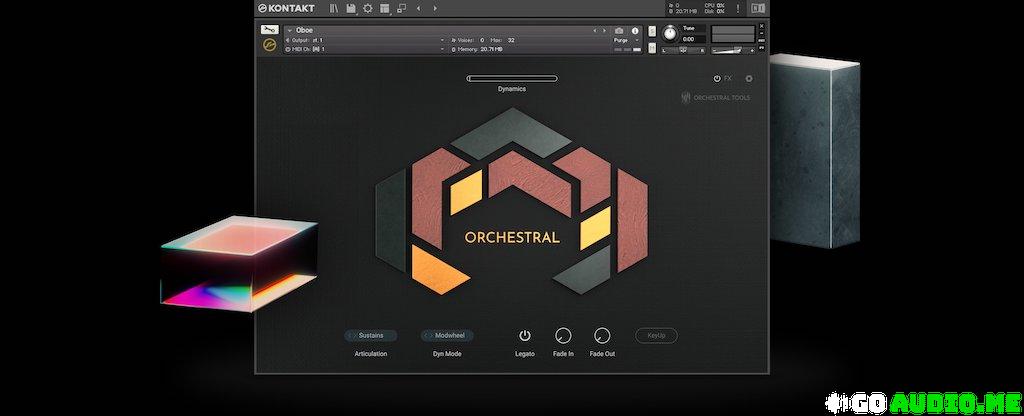Image resolution: width=1024 pixels, height=416 pixels.
Task: Adjust the Fade In knob
Action: point(563,336)
